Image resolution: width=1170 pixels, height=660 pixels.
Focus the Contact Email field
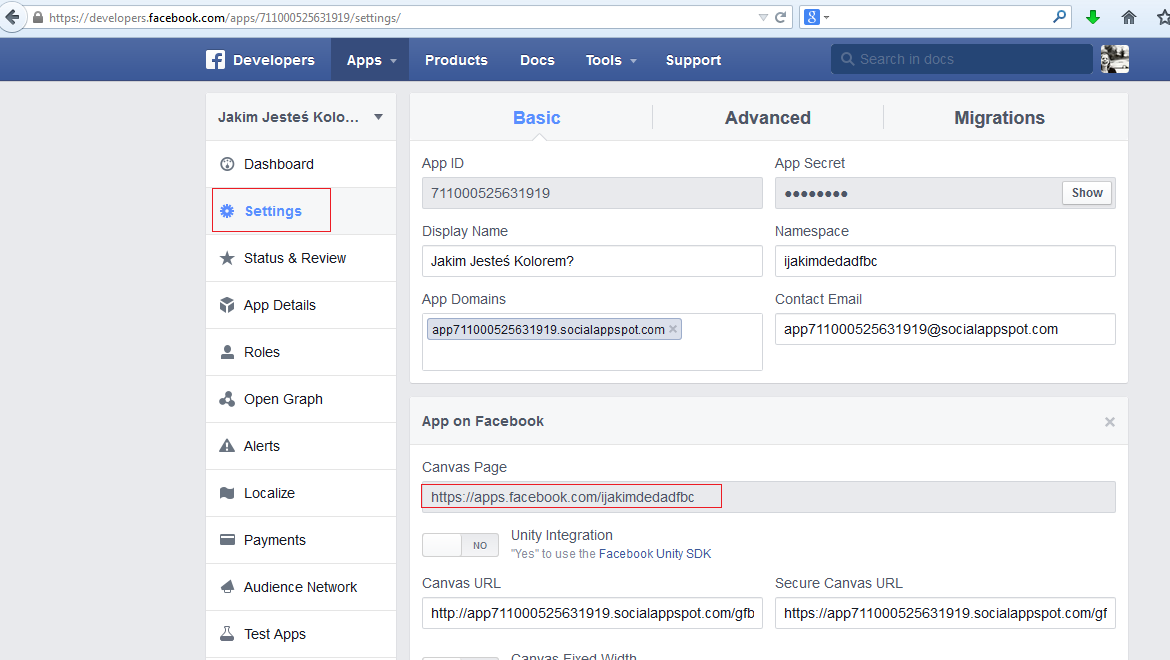coord(945,329)
